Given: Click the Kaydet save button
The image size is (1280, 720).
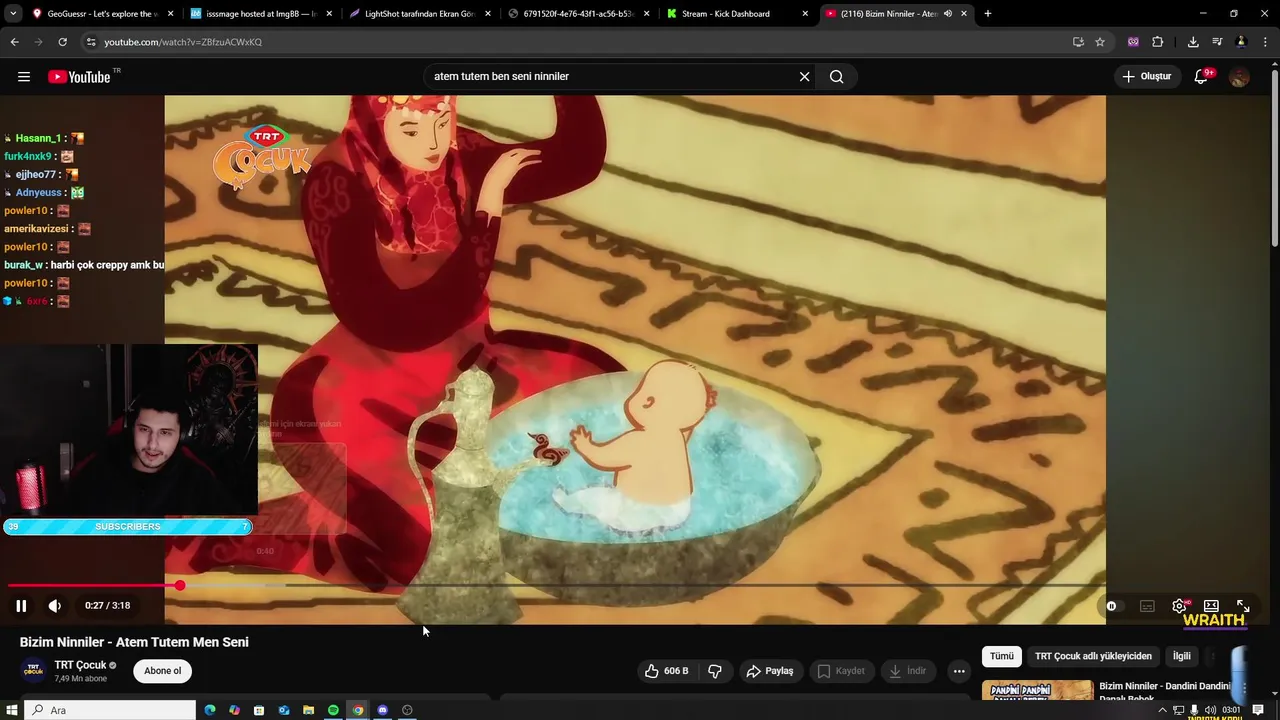Looking at the screenshot, I should click(841, 671).
